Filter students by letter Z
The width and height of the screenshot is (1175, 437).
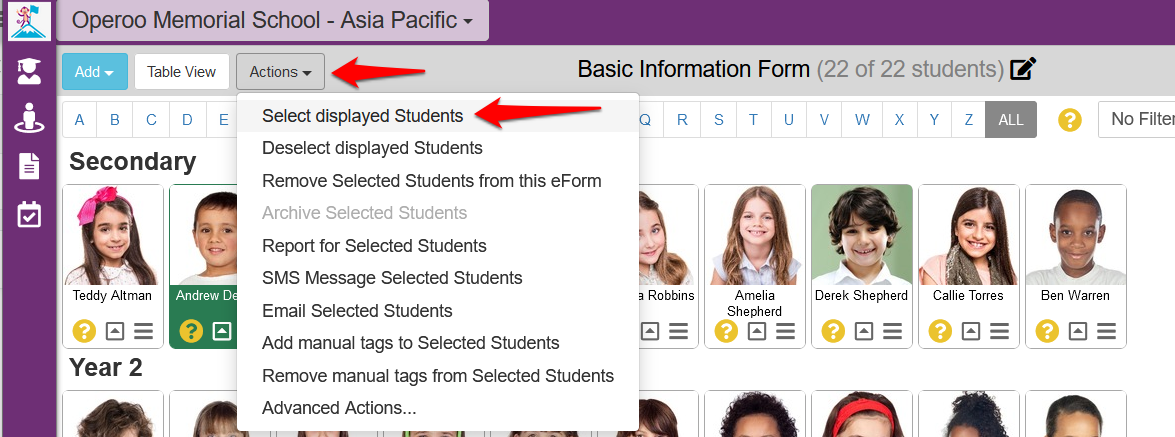click(x=969, y=120)
